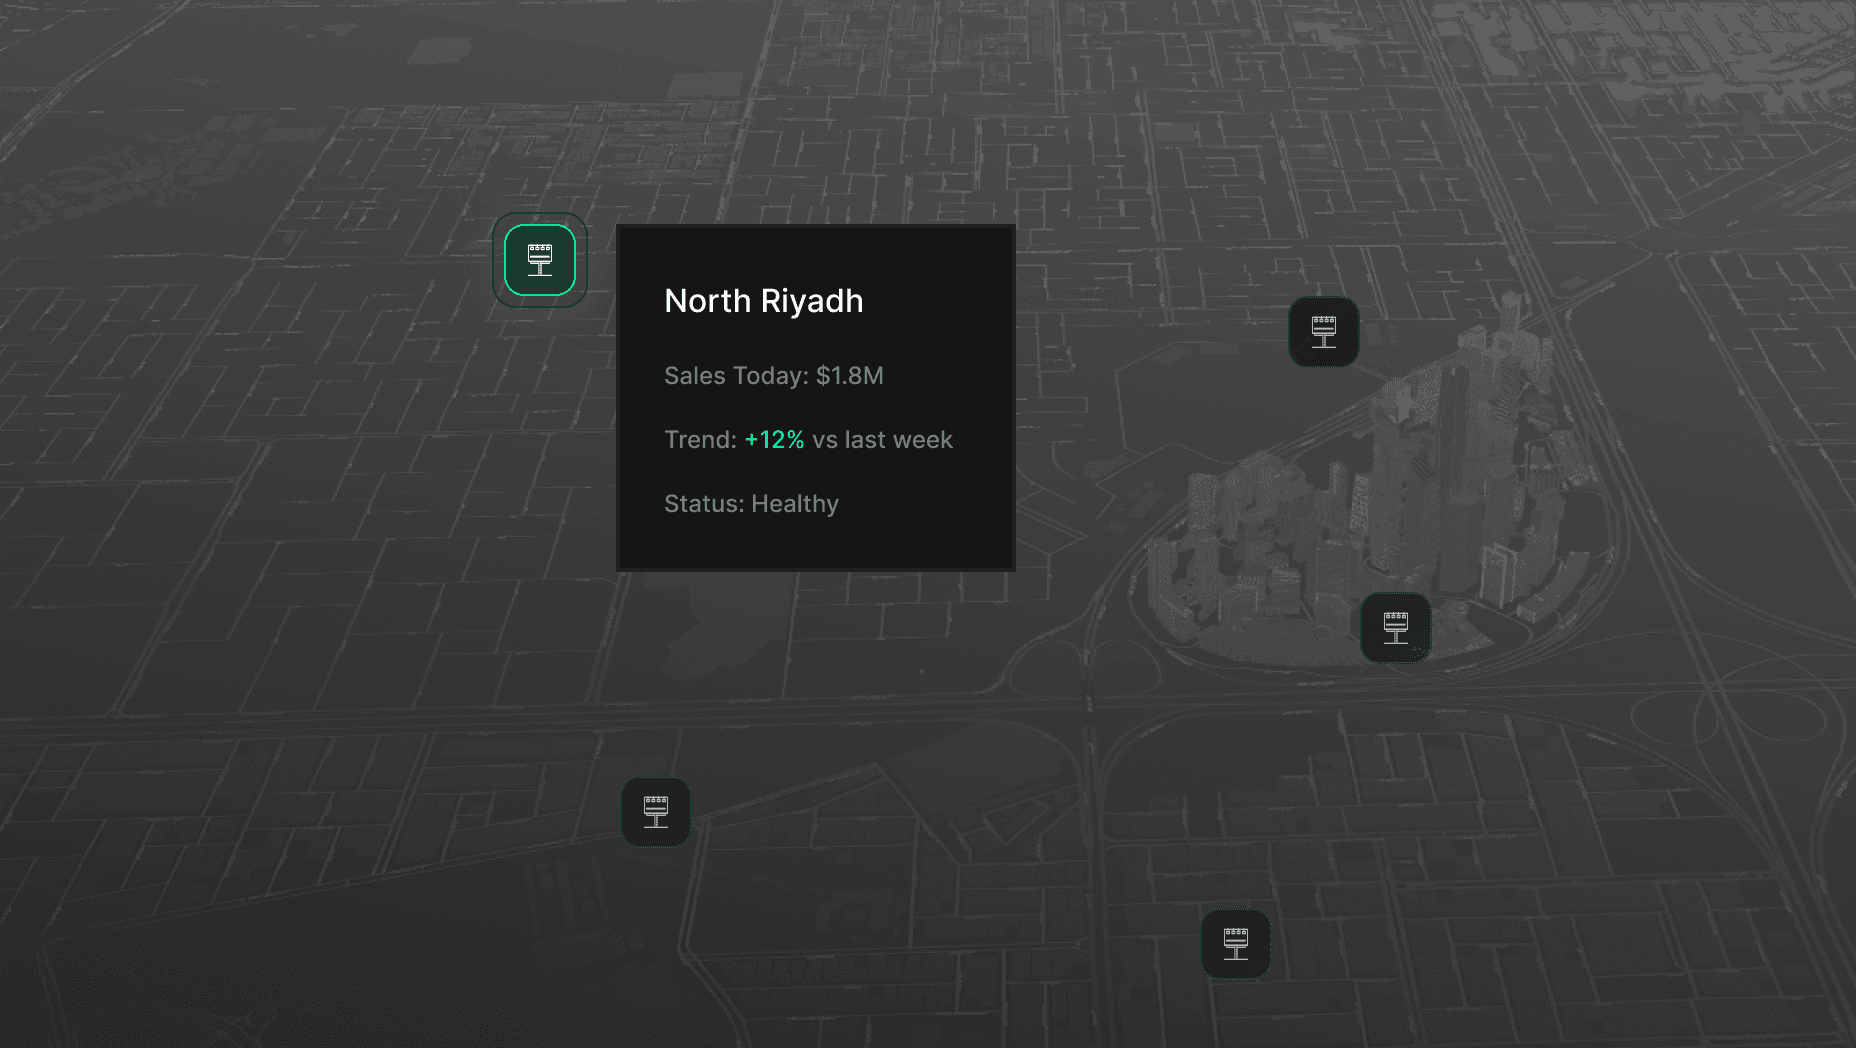Screen dimensions: 1856x1048
Task: Select the billboard icon in the upper-right district
Action: [x=1324, y=331]
